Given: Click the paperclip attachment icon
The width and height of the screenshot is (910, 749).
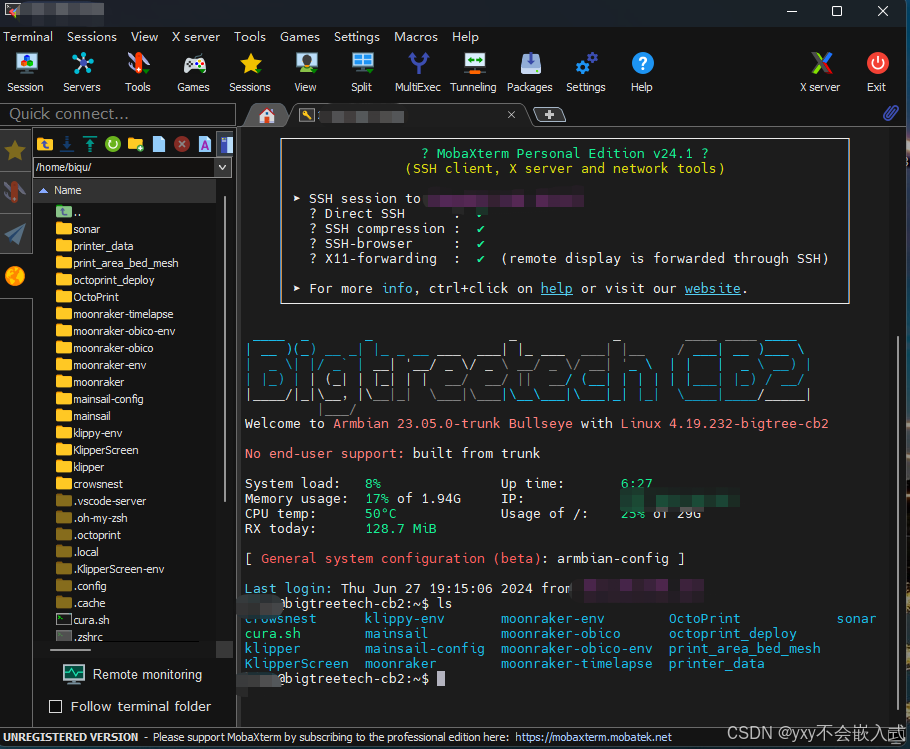Looking at the screenshot, I should 891,113.
